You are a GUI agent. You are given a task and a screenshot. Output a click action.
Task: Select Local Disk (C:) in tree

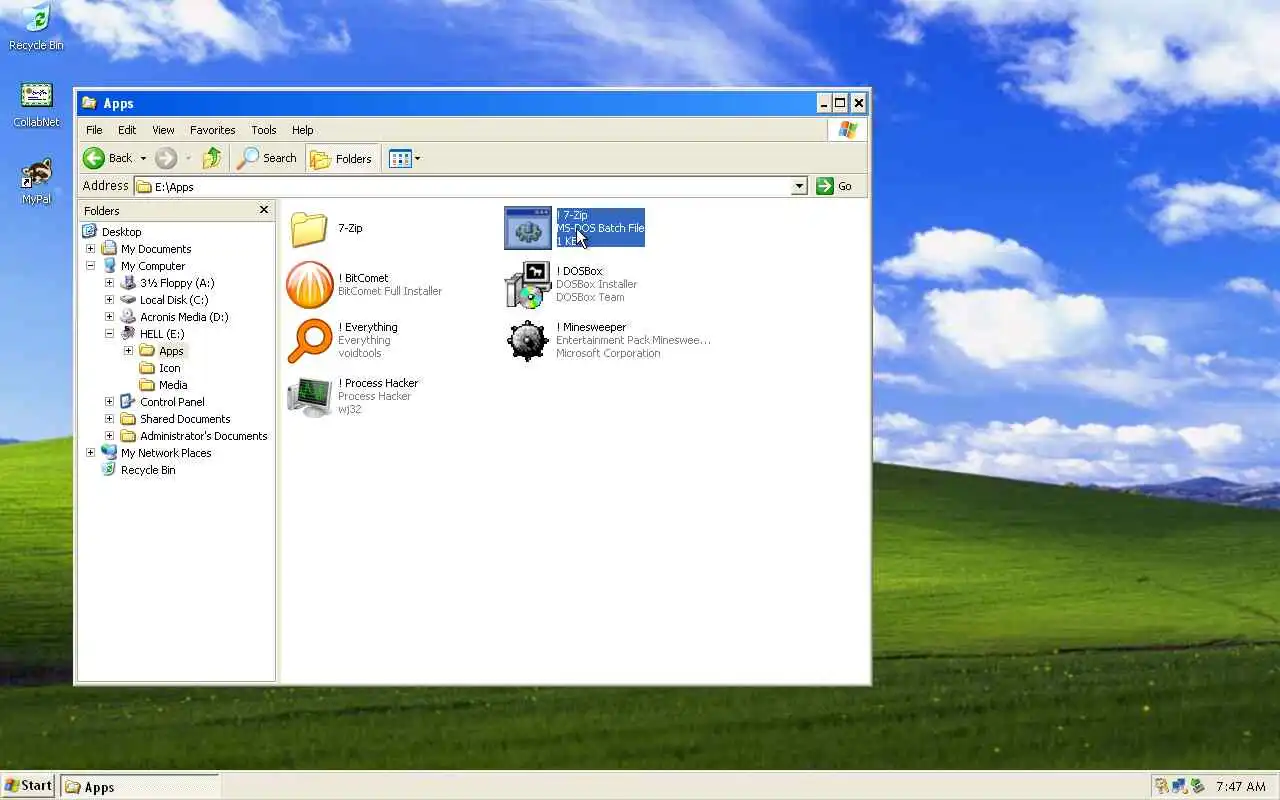click(174, 300)
